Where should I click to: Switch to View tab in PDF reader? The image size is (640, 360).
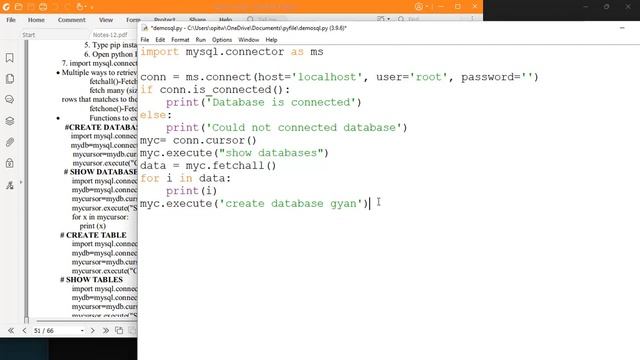pyautogui.click(x=106, y=20)
